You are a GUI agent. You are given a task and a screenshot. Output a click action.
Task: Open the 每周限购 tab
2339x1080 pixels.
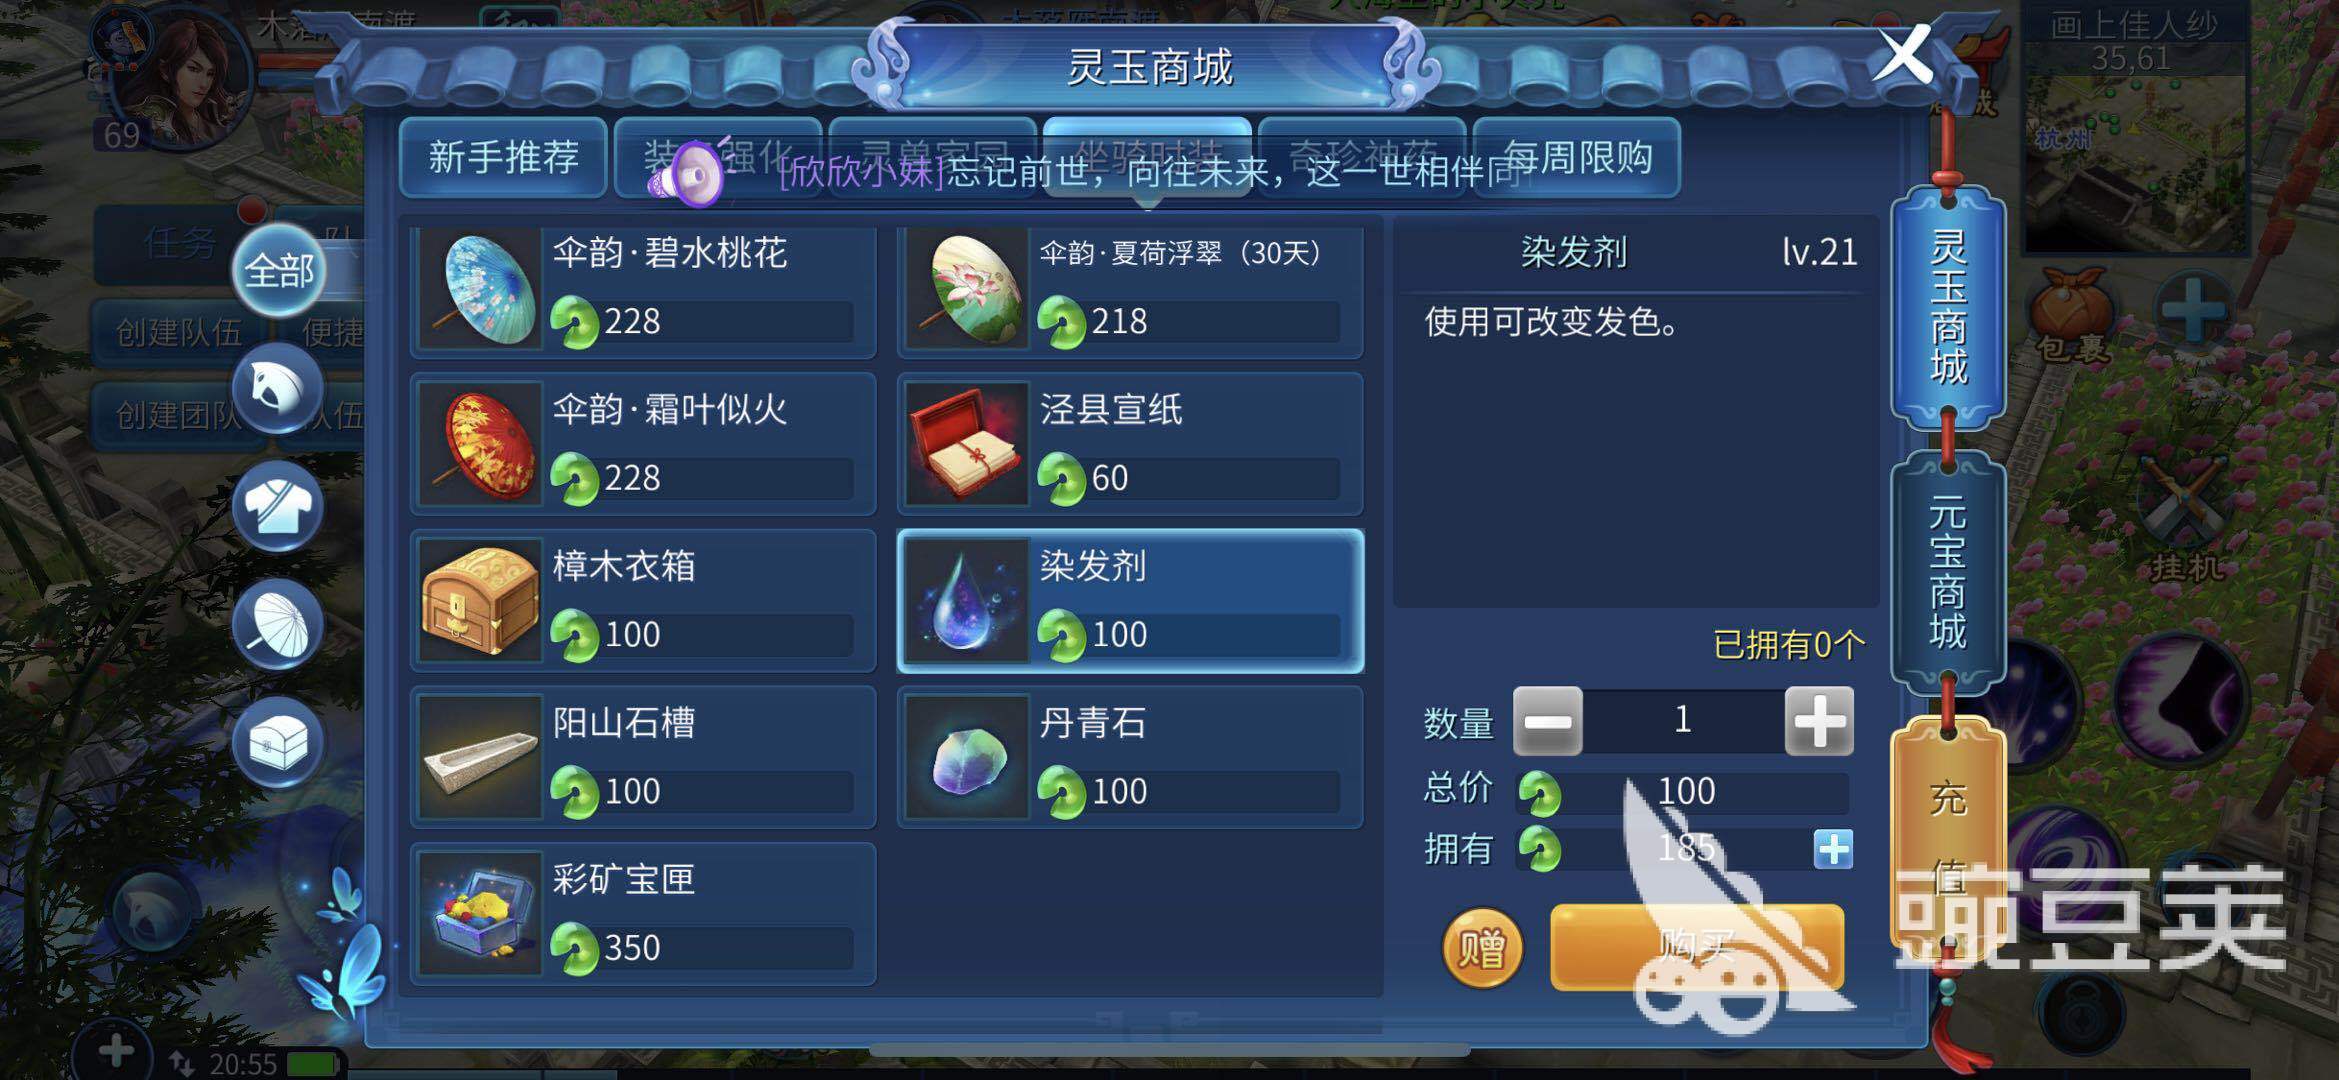tap(1577, 157)
